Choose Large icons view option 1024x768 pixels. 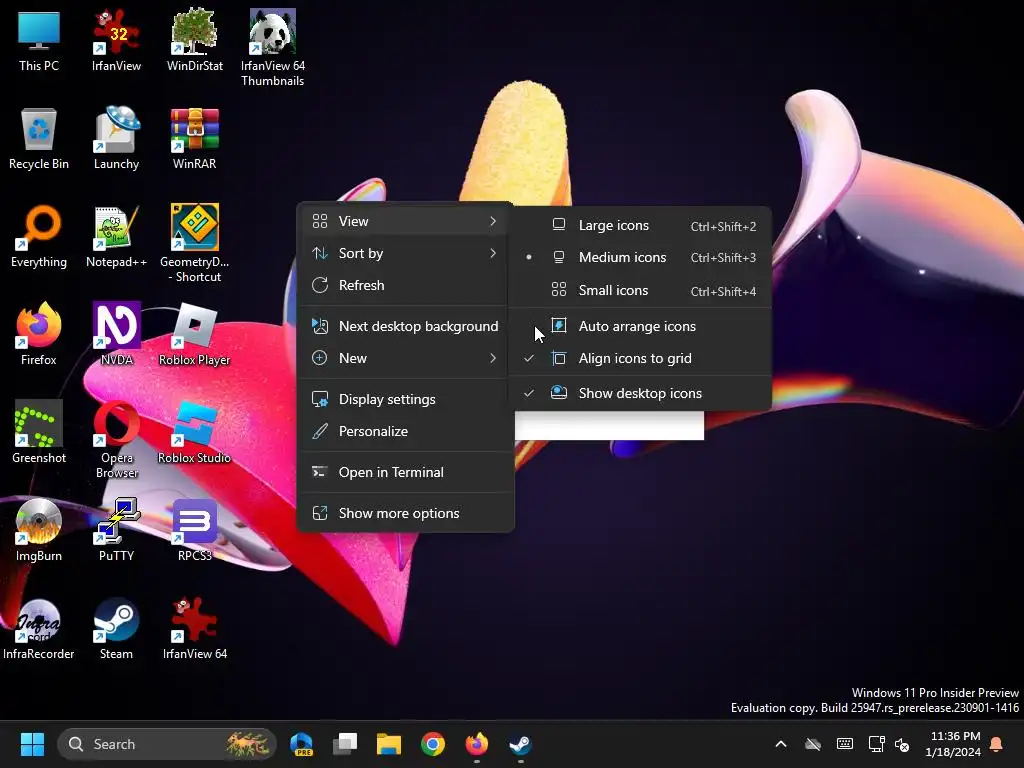(x=640, y=225)
